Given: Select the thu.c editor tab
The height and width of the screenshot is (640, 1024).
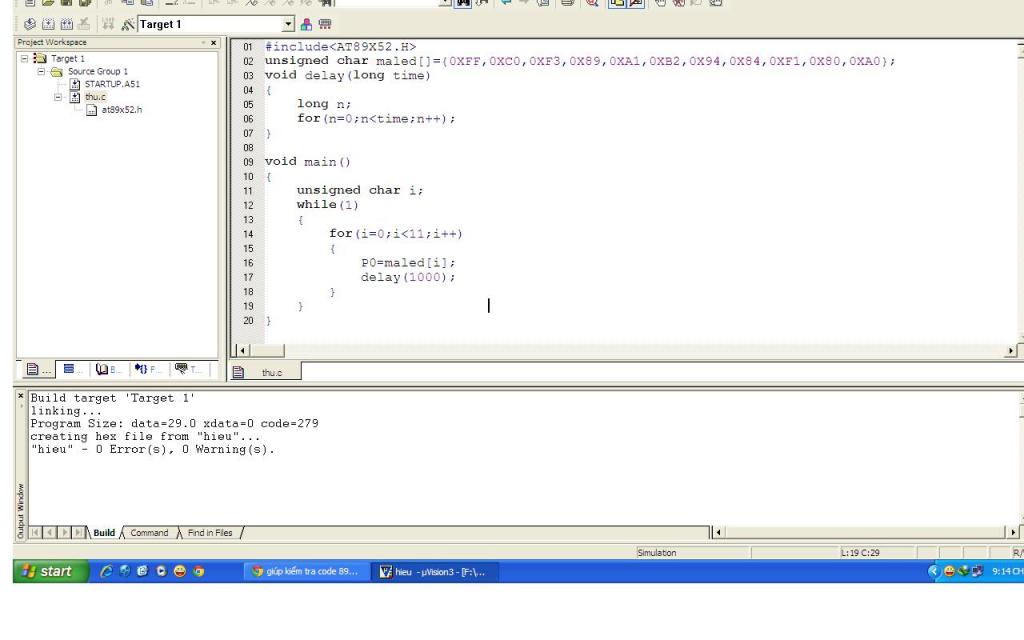Looking at the screenshot, I should pyautogui.click(x=266, y=372).
